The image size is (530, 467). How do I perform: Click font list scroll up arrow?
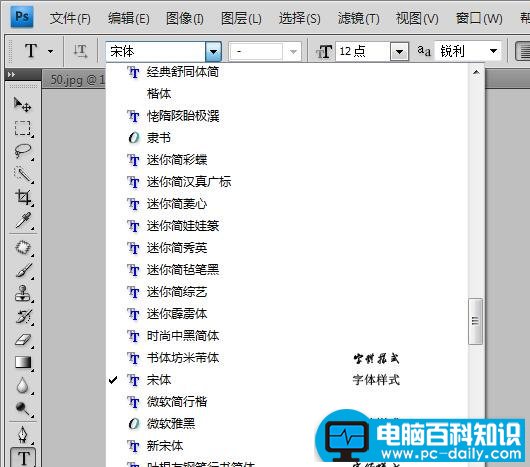476,72
